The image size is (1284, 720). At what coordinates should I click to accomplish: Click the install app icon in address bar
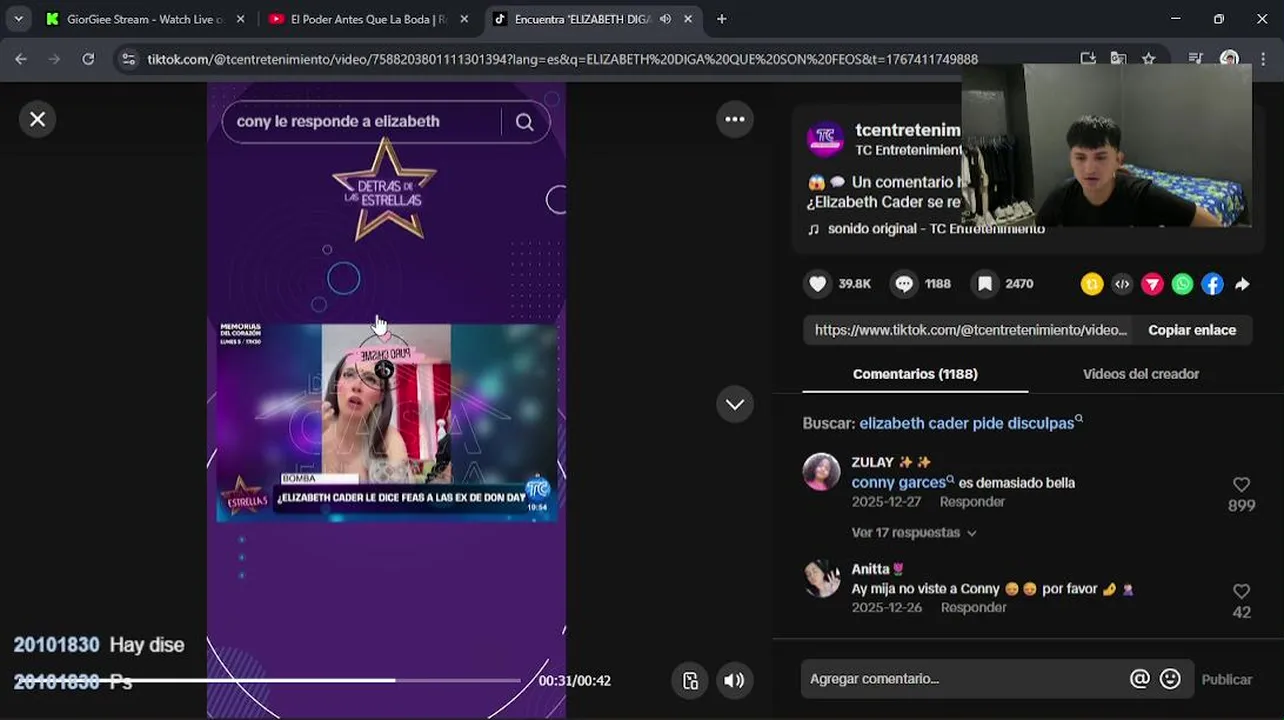pos(1088,59)
